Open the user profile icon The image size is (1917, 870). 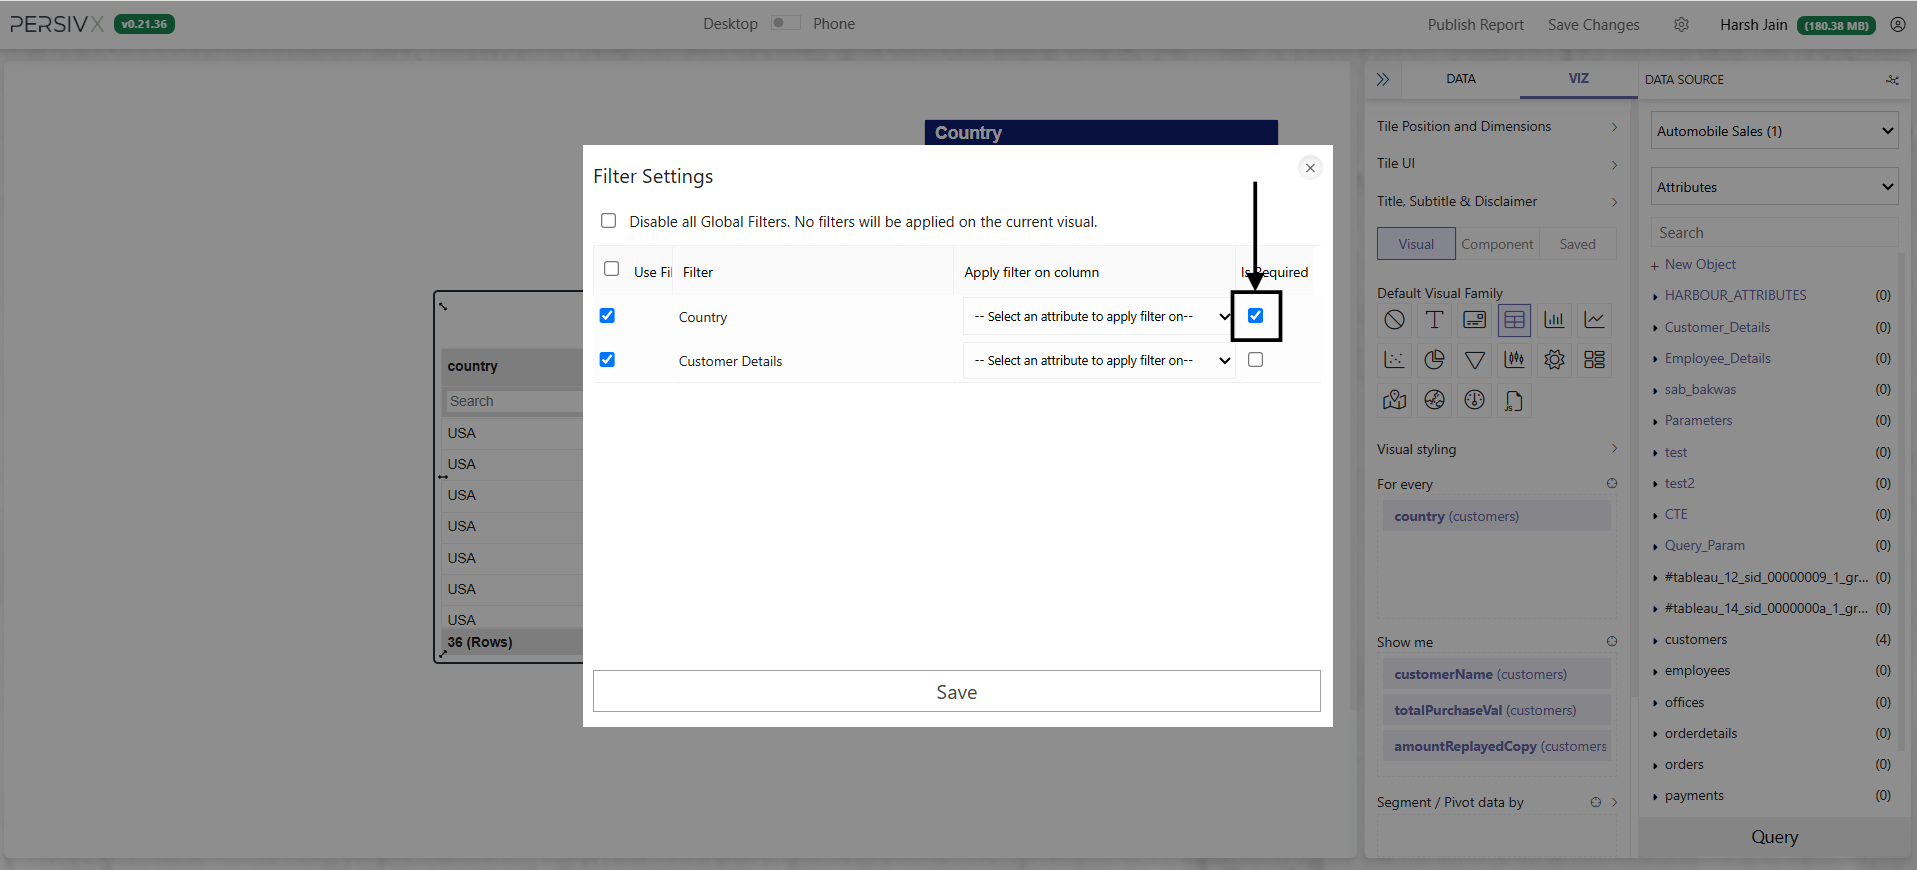(1897, 25)
